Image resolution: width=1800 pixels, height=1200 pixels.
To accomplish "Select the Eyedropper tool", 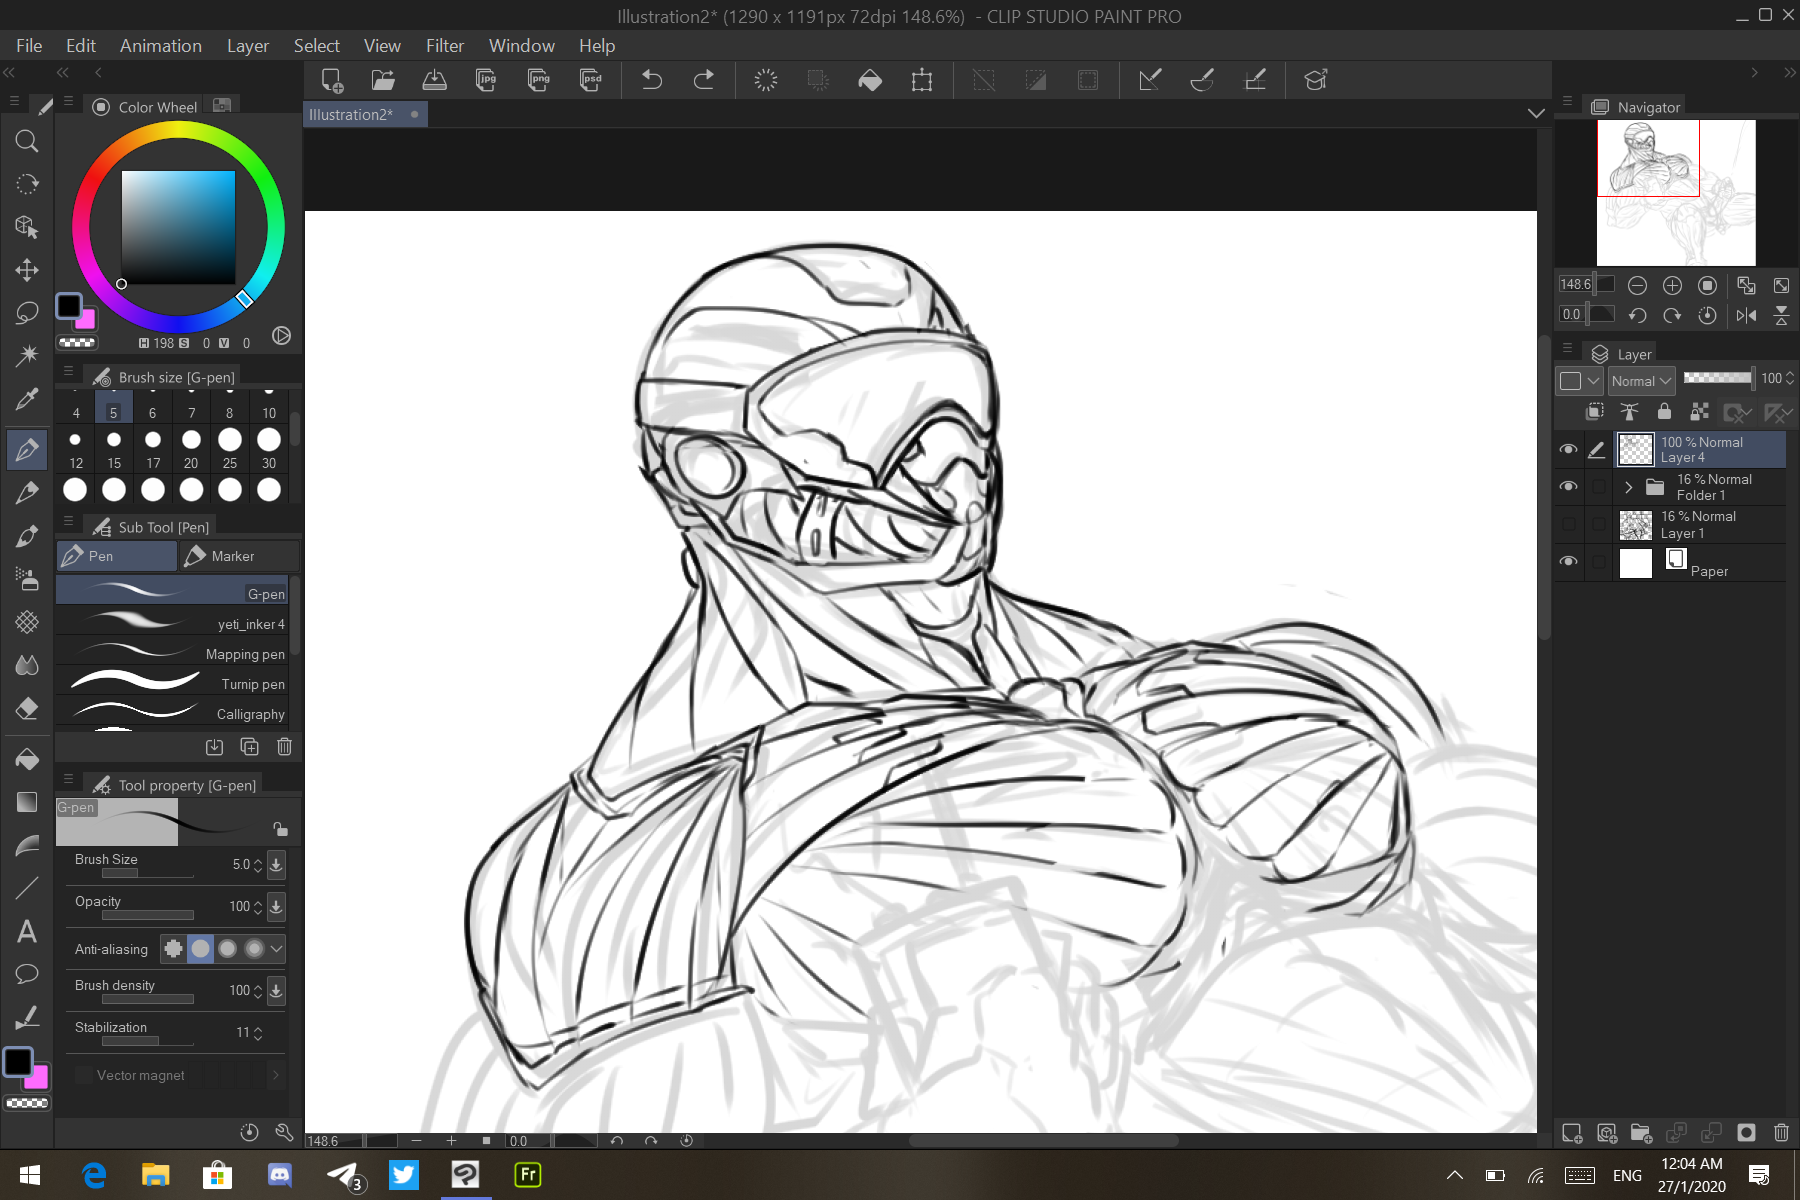I will click(x=27, y=399).
